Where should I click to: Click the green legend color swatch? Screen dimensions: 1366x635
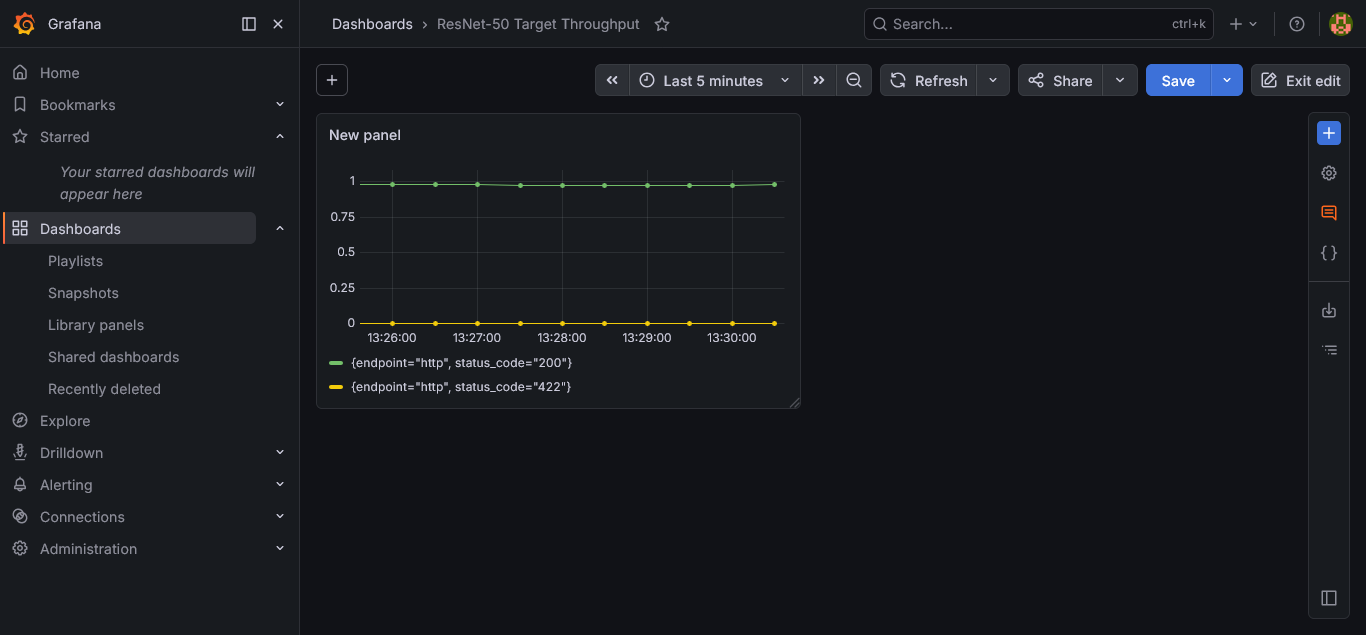point(336,362)
